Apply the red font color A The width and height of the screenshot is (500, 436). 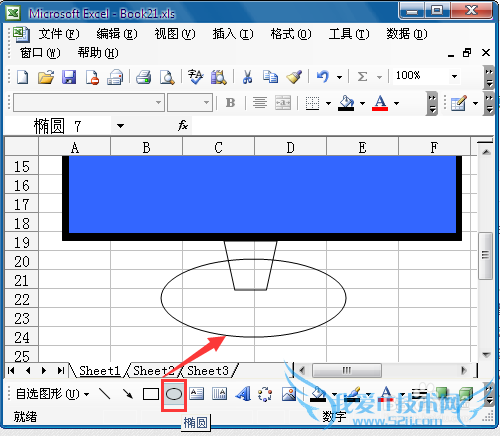tap(380, 103)
